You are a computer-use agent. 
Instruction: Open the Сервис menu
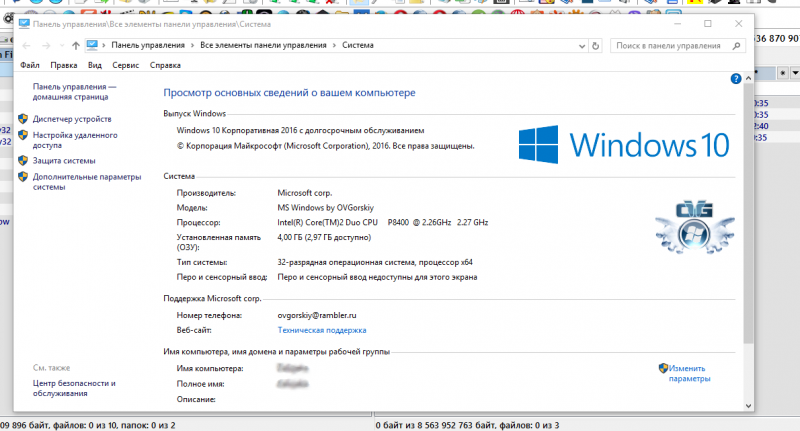click(x=126, y=65)
